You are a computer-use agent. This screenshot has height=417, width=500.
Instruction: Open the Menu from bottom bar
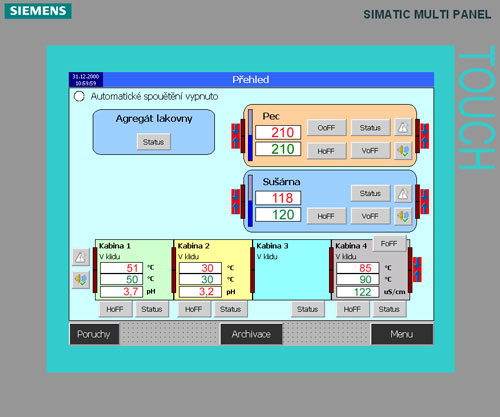click(x=402, y=334)
